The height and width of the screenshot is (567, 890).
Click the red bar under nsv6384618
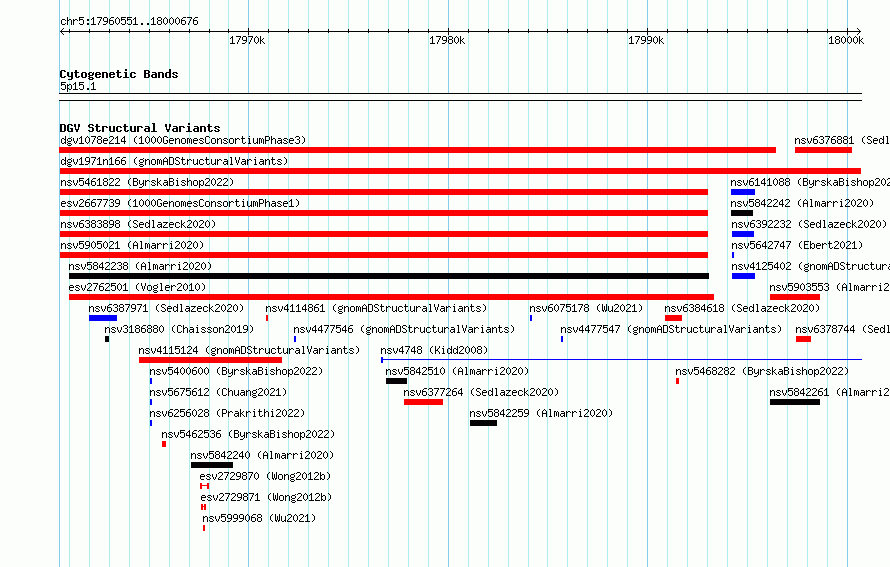click(673, 318)
